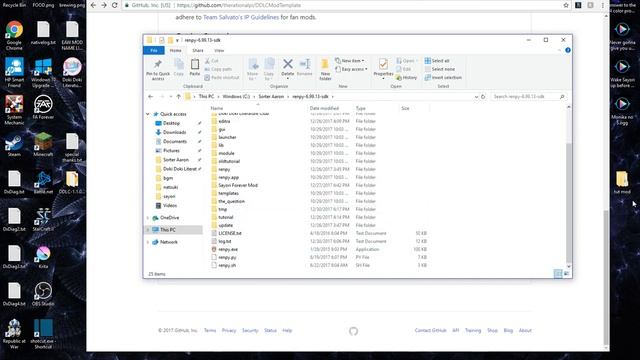Open the Steam desktop icon

pyautogui.click(x=14, y=146)
